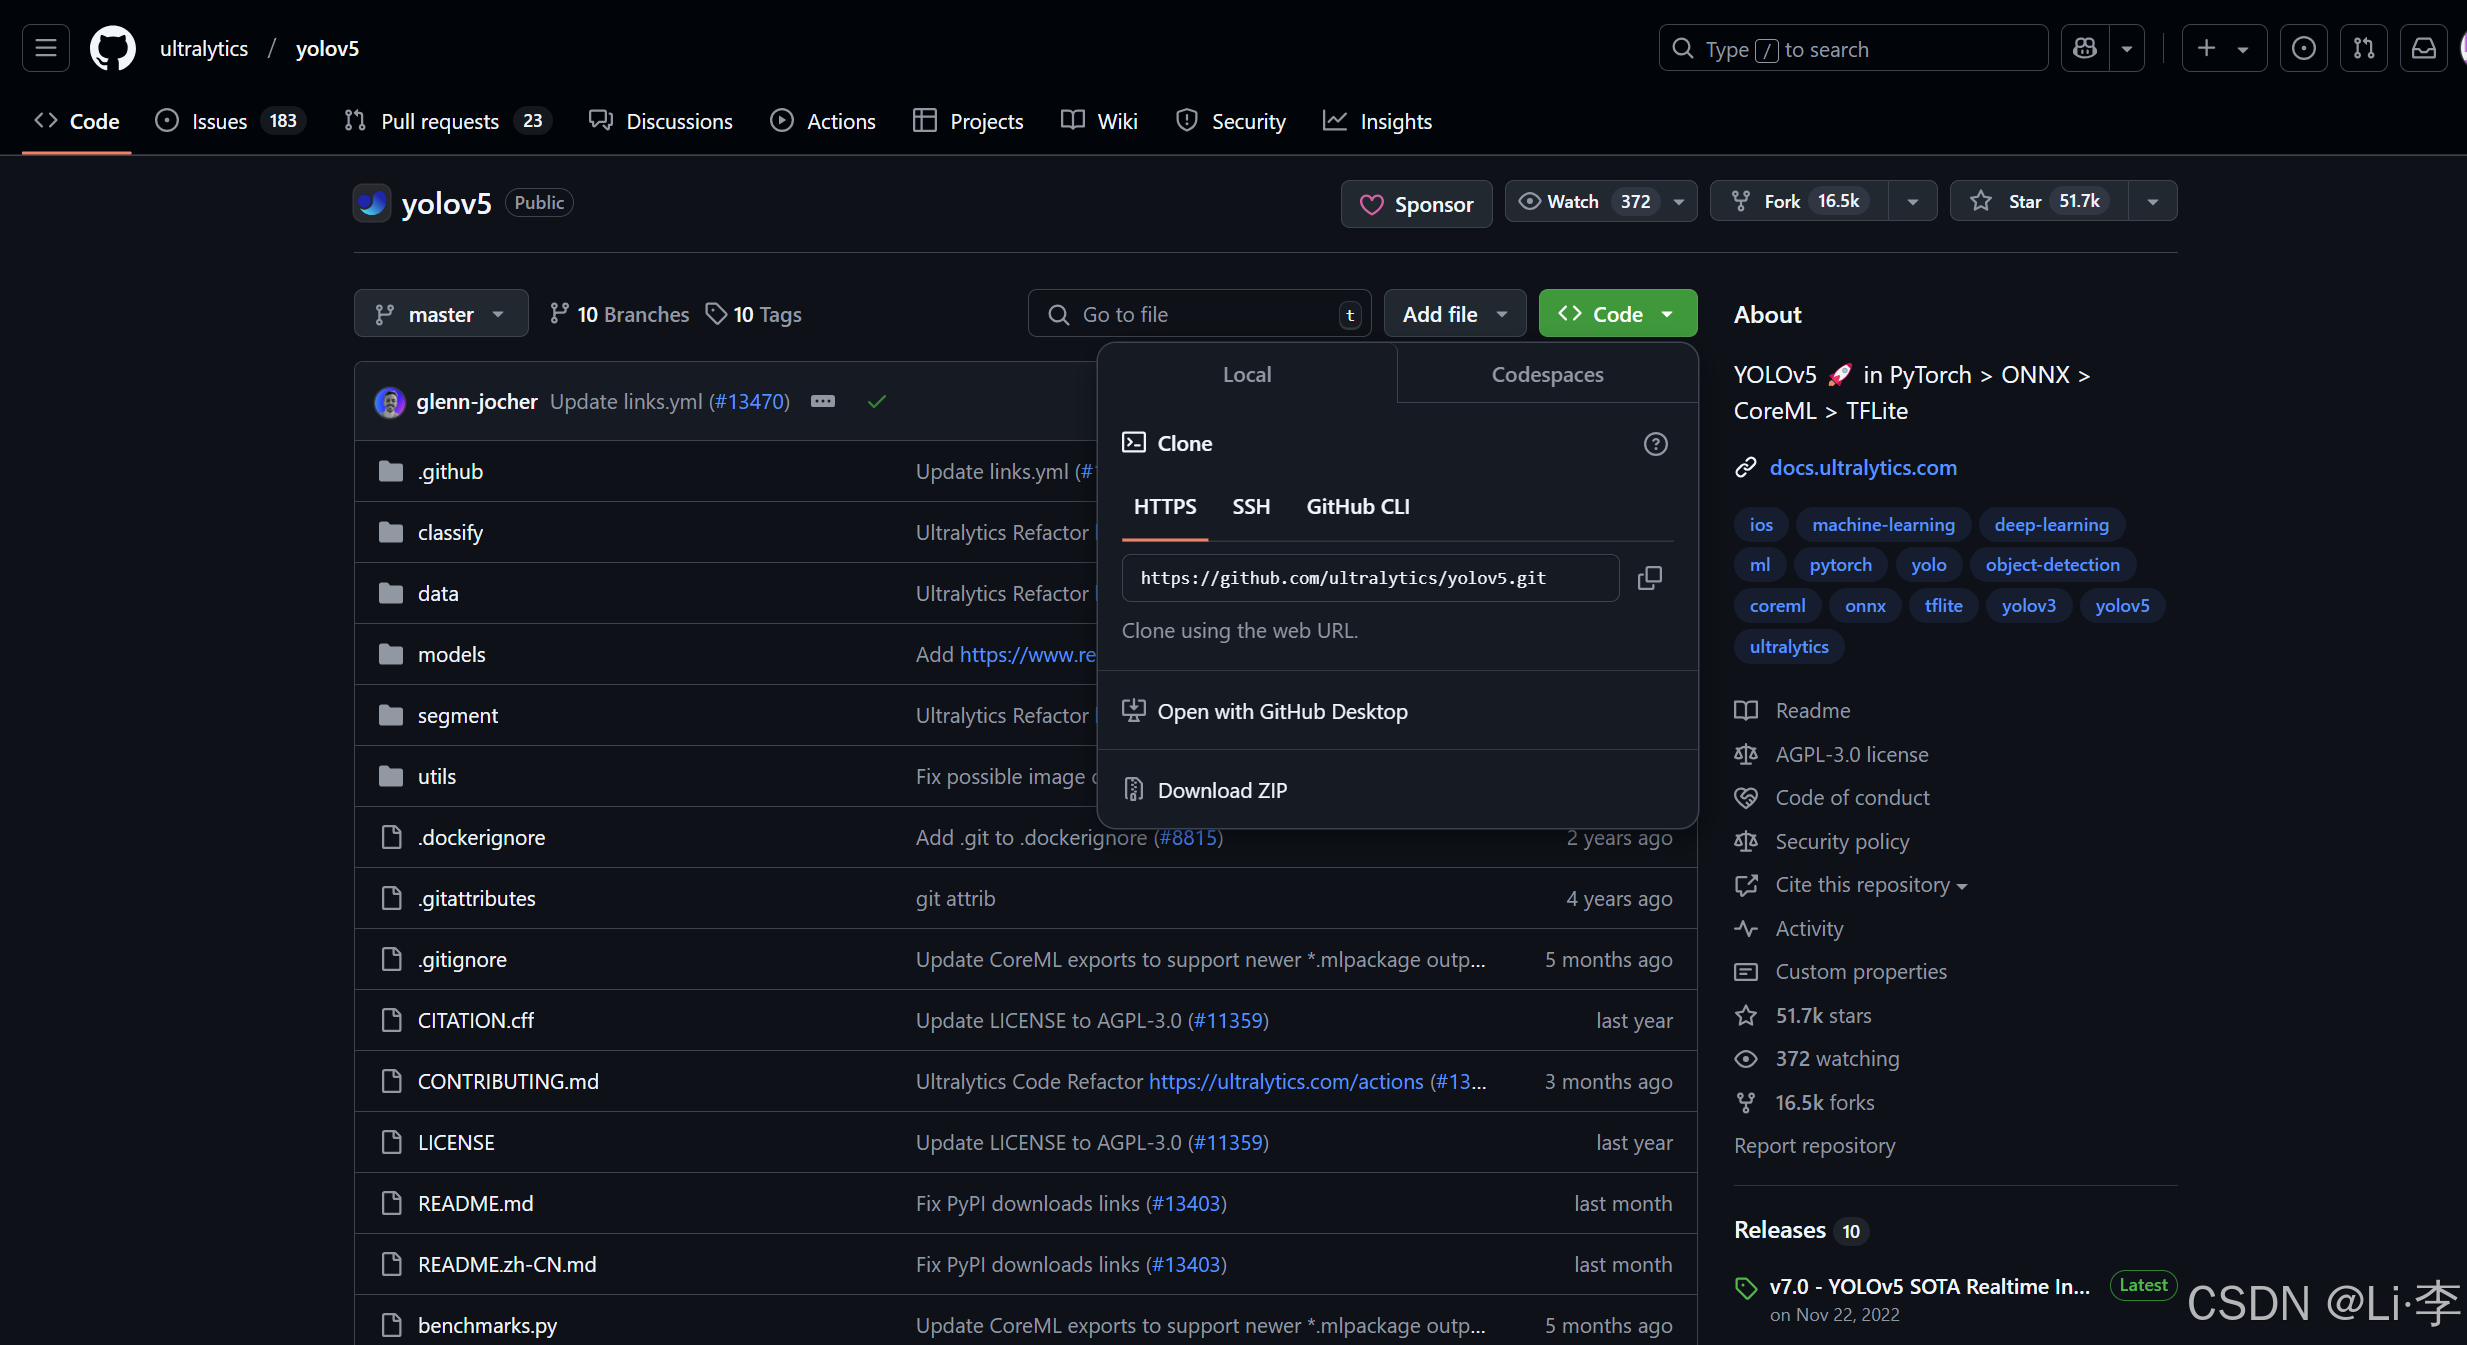Open the commit details ellipsis toggle
This screenshot has height=1345, width=2467.
(822, 401)
